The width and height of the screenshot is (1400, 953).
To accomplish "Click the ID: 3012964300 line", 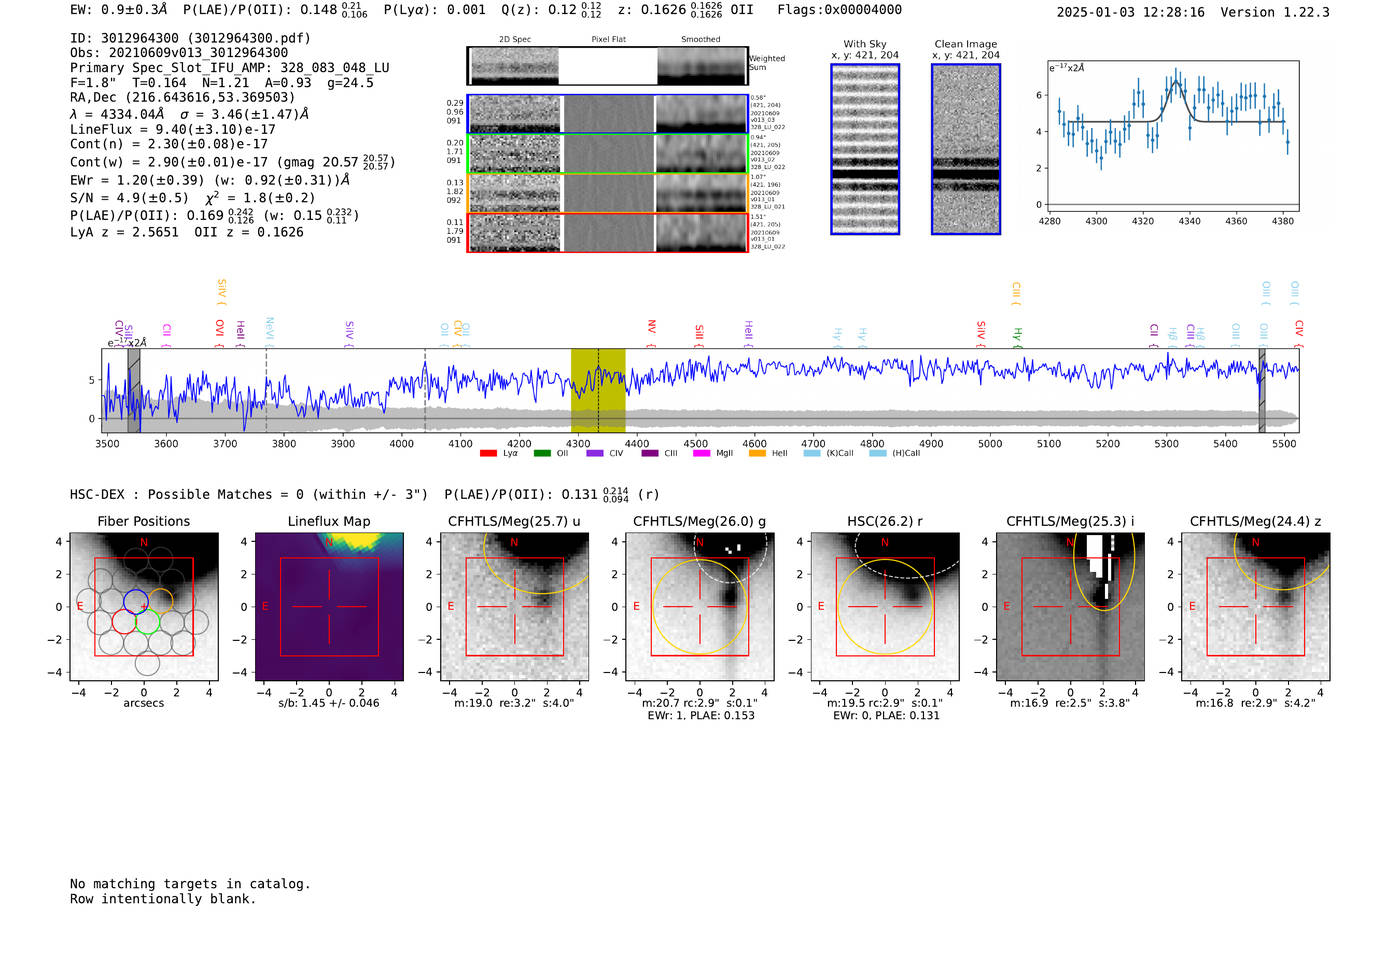I will pyautogui.click(x=190, y=38).
